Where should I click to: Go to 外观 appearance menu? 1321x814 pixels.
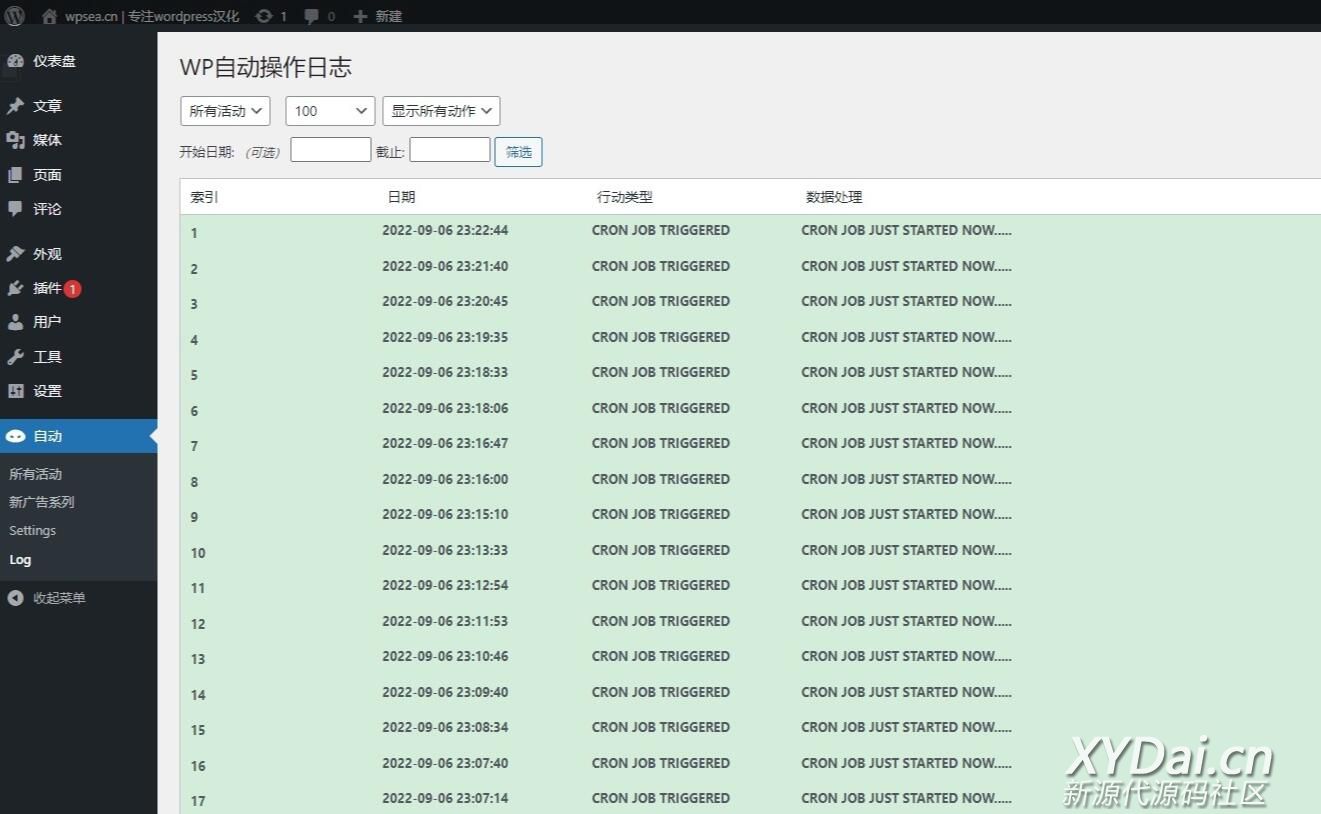click(47, 254)
